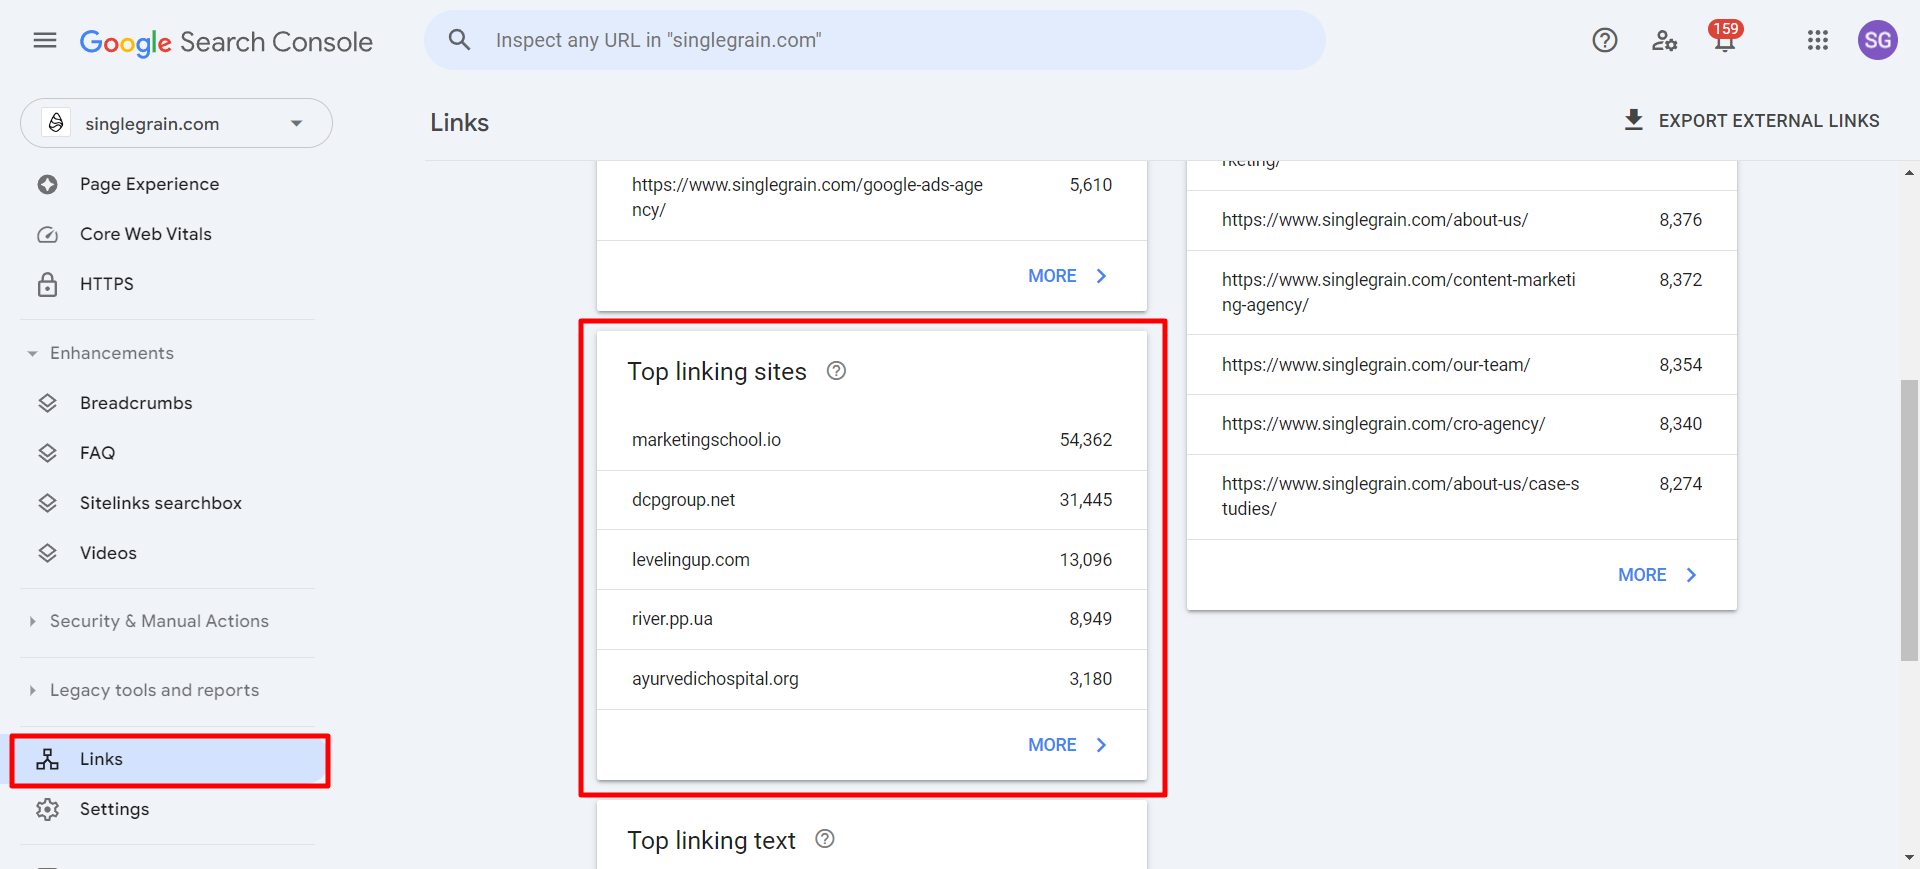The image size is (1920, 869).
Task: Open the google-ads-agency/ link row
Action: pyautogui.click(x=872, y=198)
